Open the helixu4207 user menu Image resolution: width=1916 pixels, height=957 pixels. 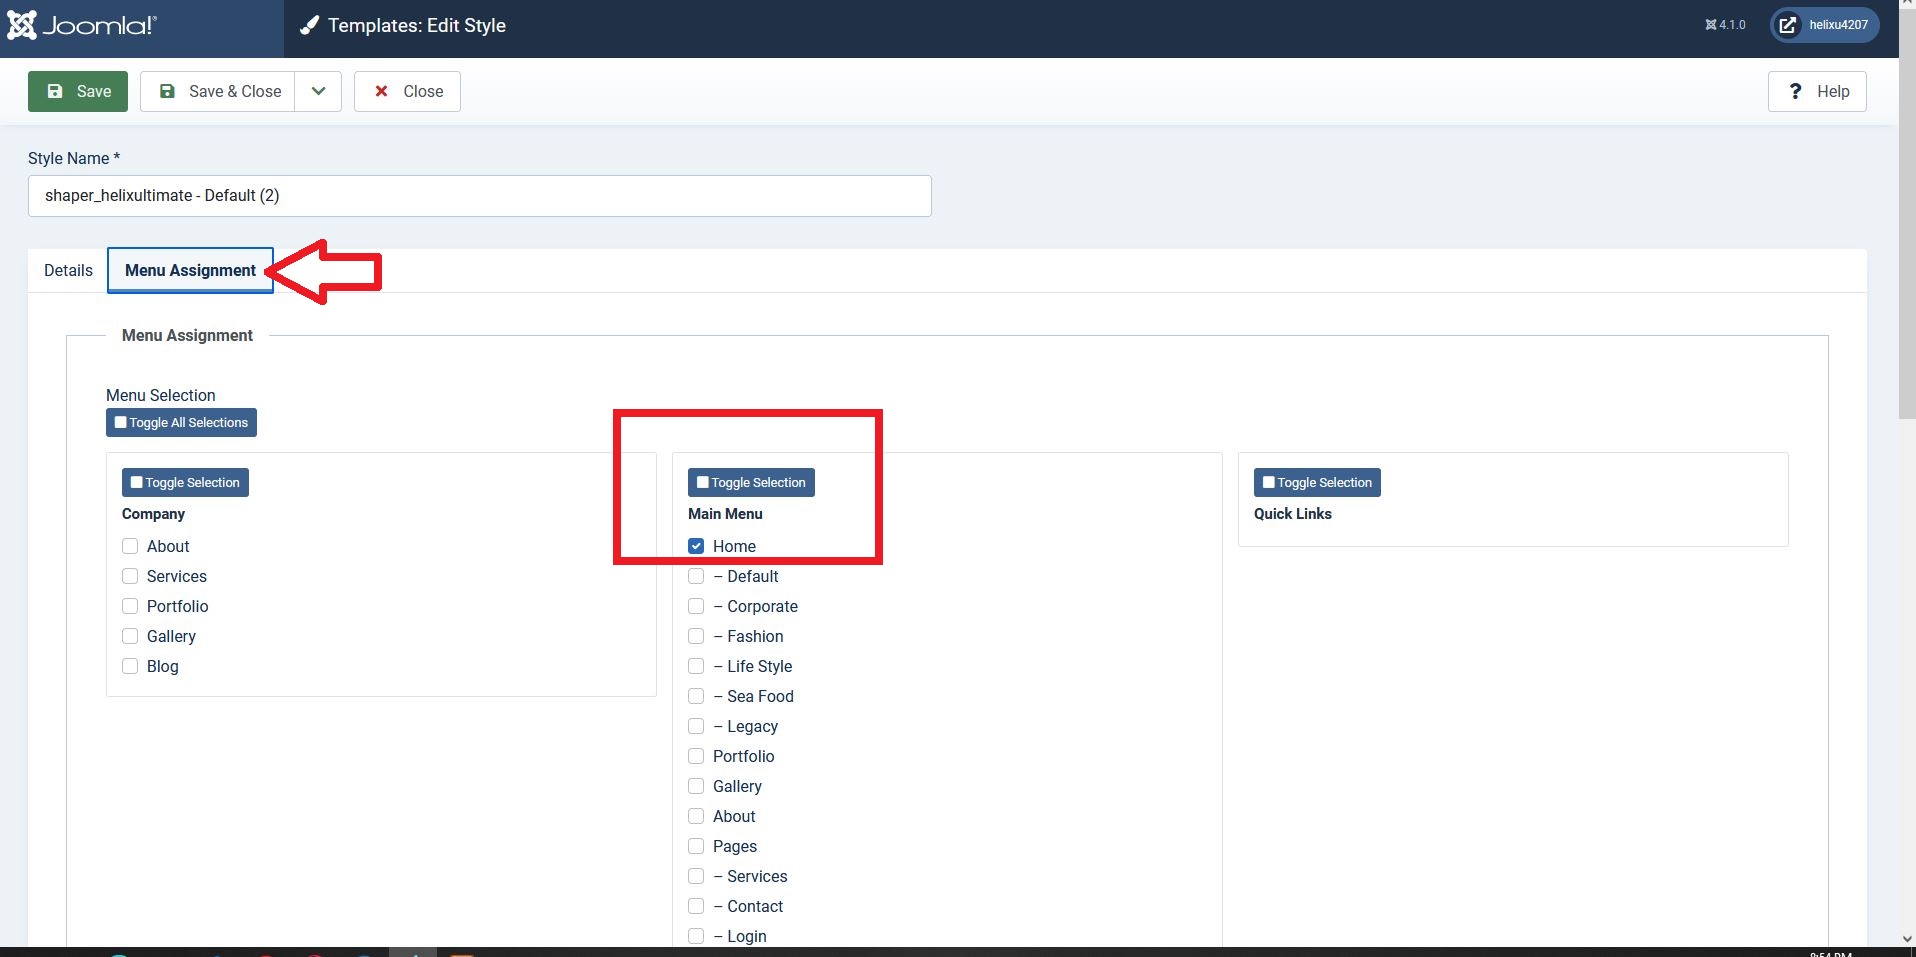click(x=1825, y=25)
